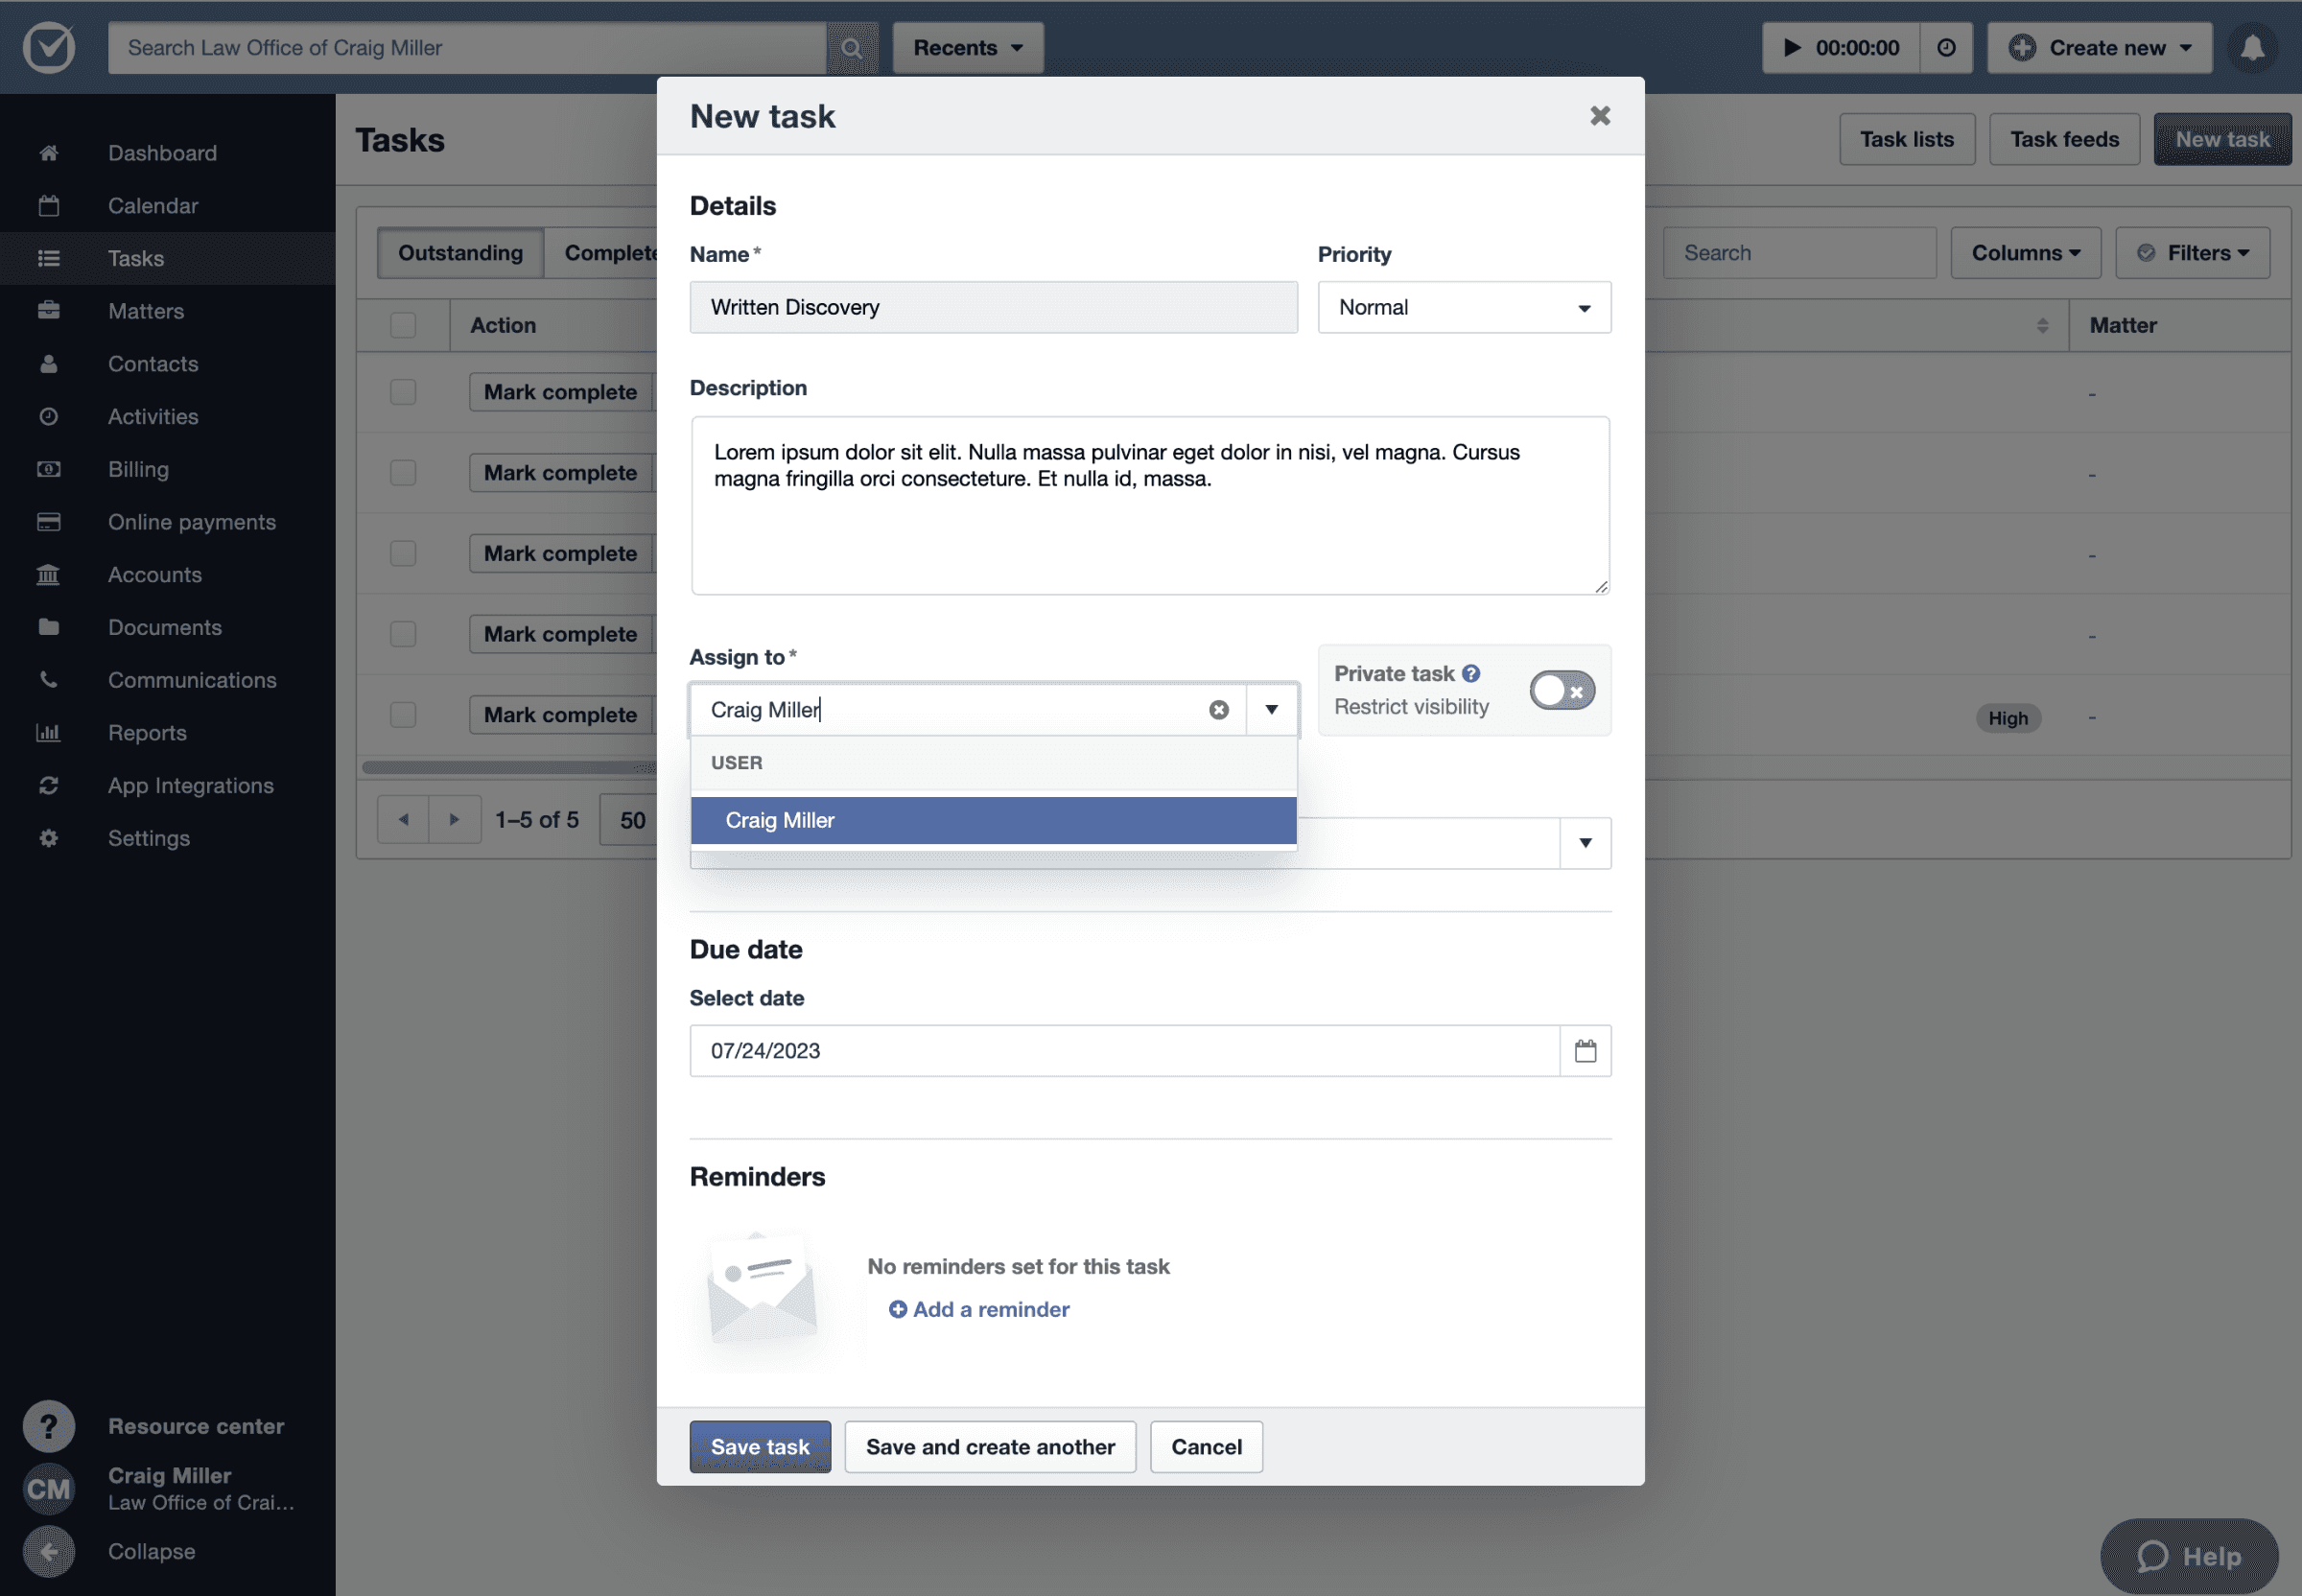Tick the checkbox for the first task row
Screen dimensions: 2302x1596
[403, 392]
